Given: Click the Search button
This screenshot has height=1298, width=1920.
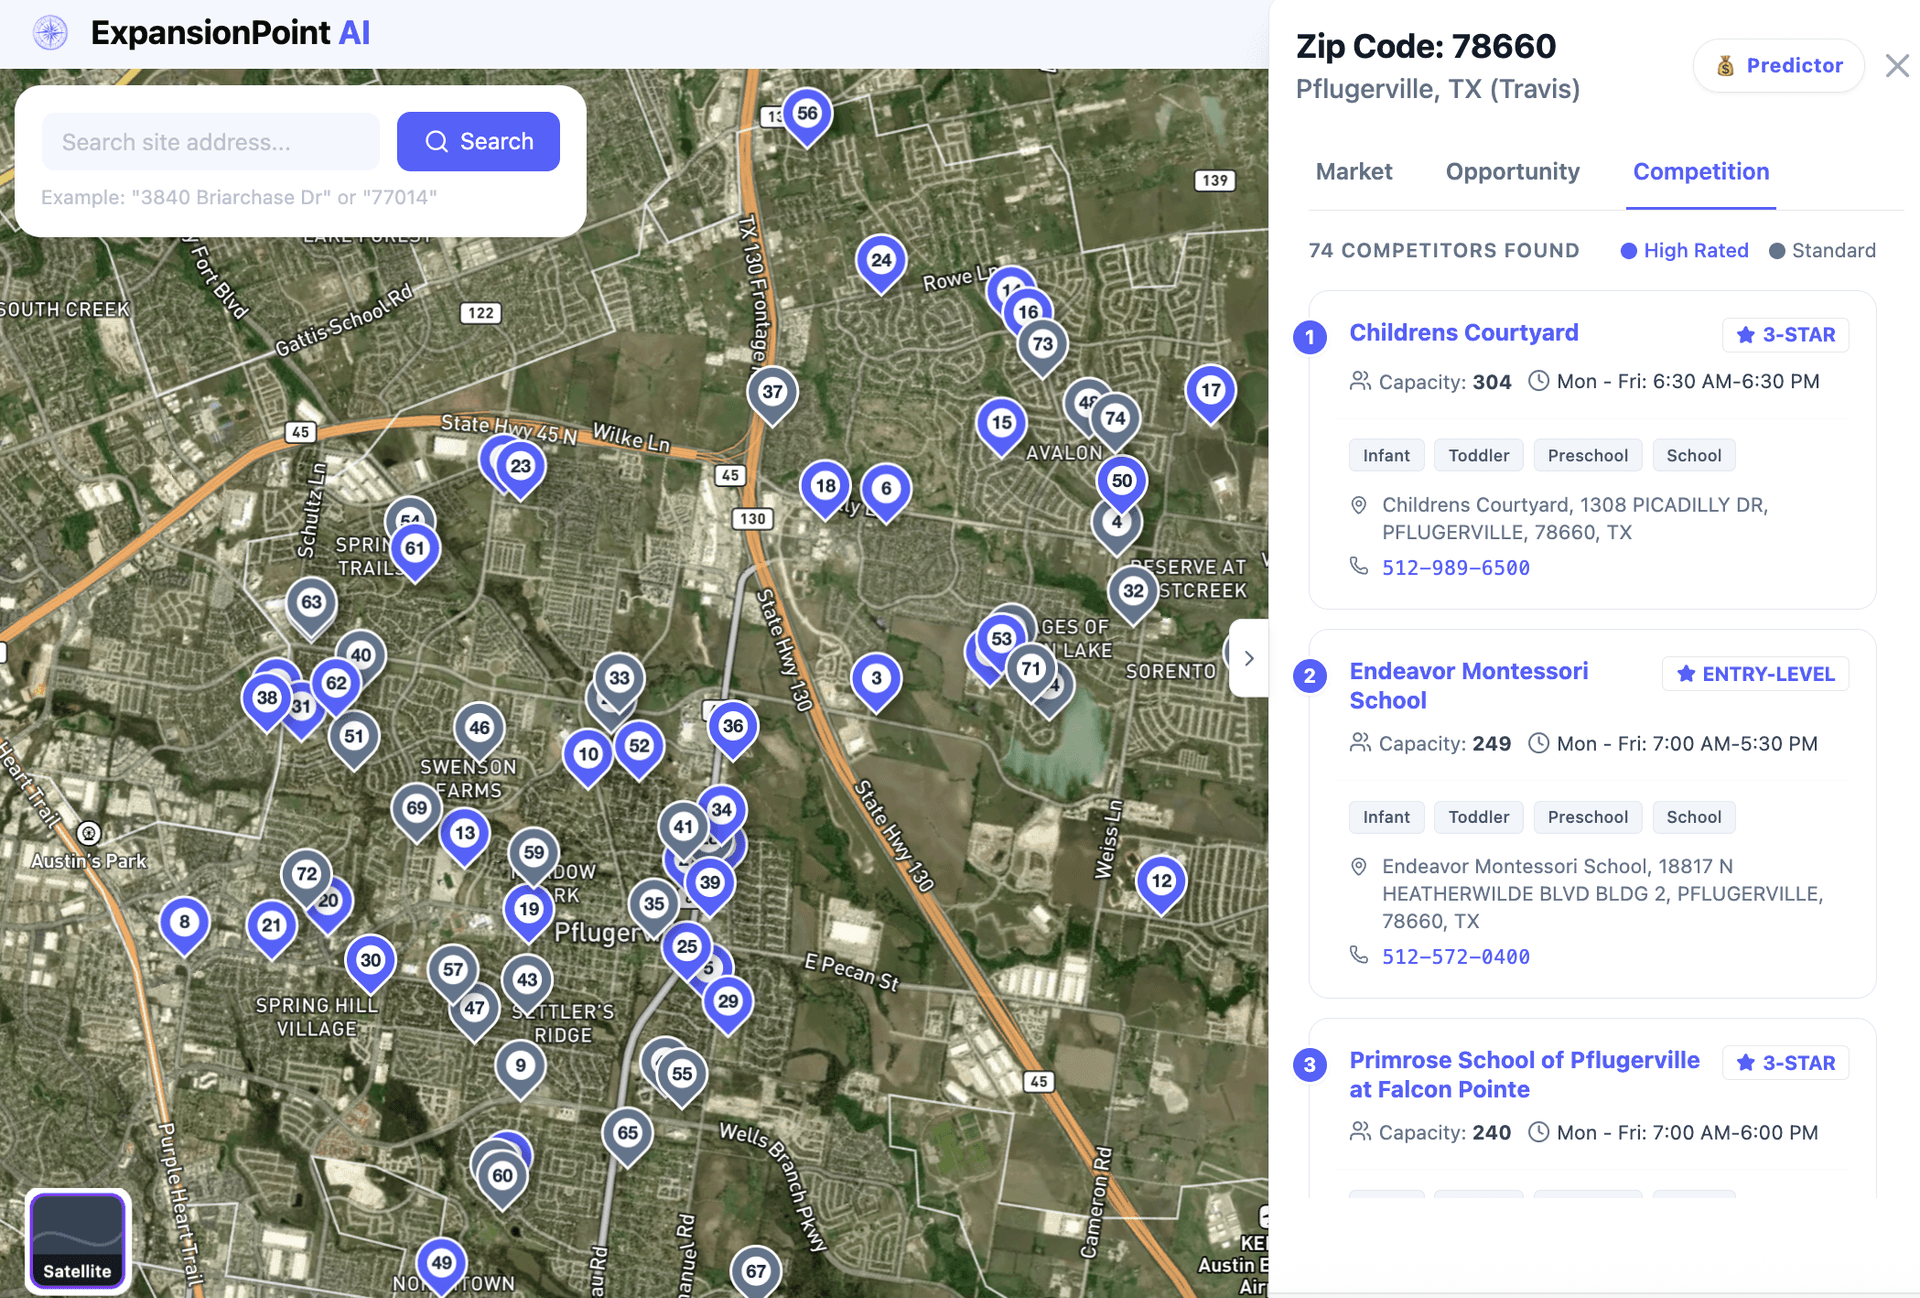Looking at the screenshot, I should click(478, 141).
